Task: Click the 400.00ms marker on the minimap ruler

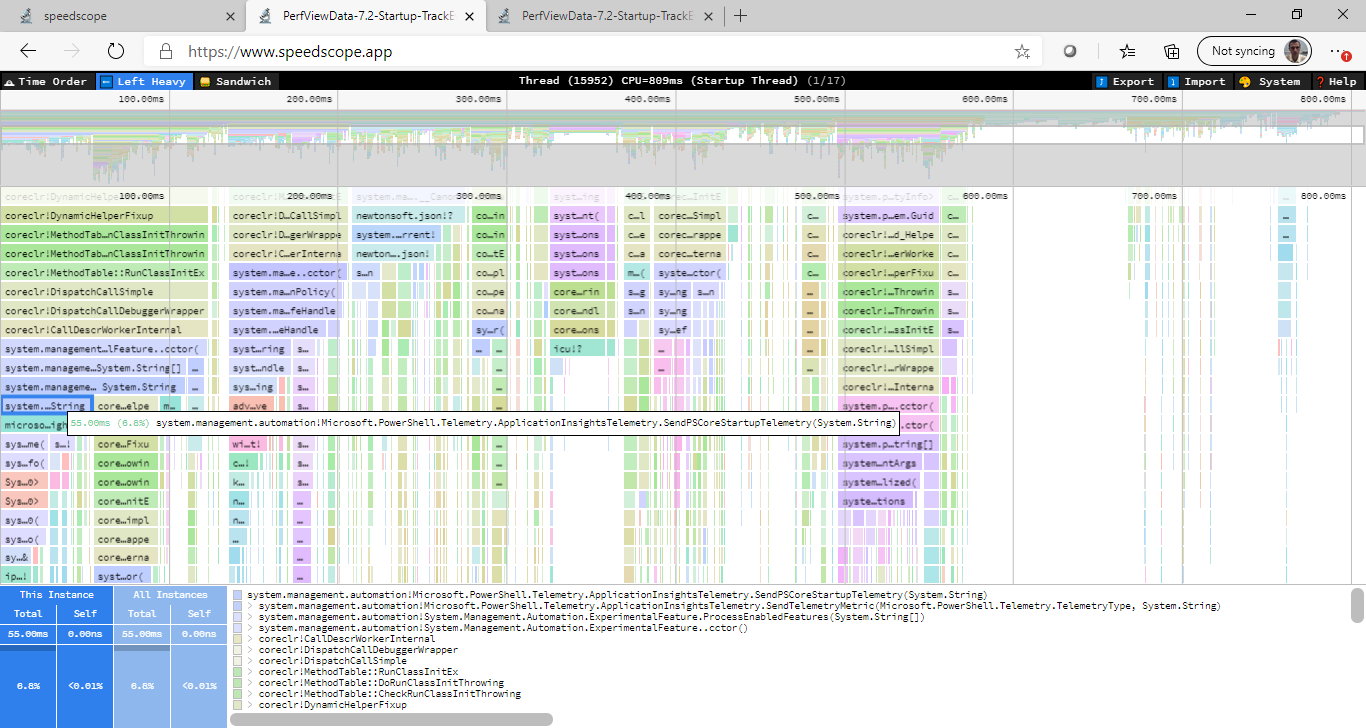Action: tap(648, 99)
